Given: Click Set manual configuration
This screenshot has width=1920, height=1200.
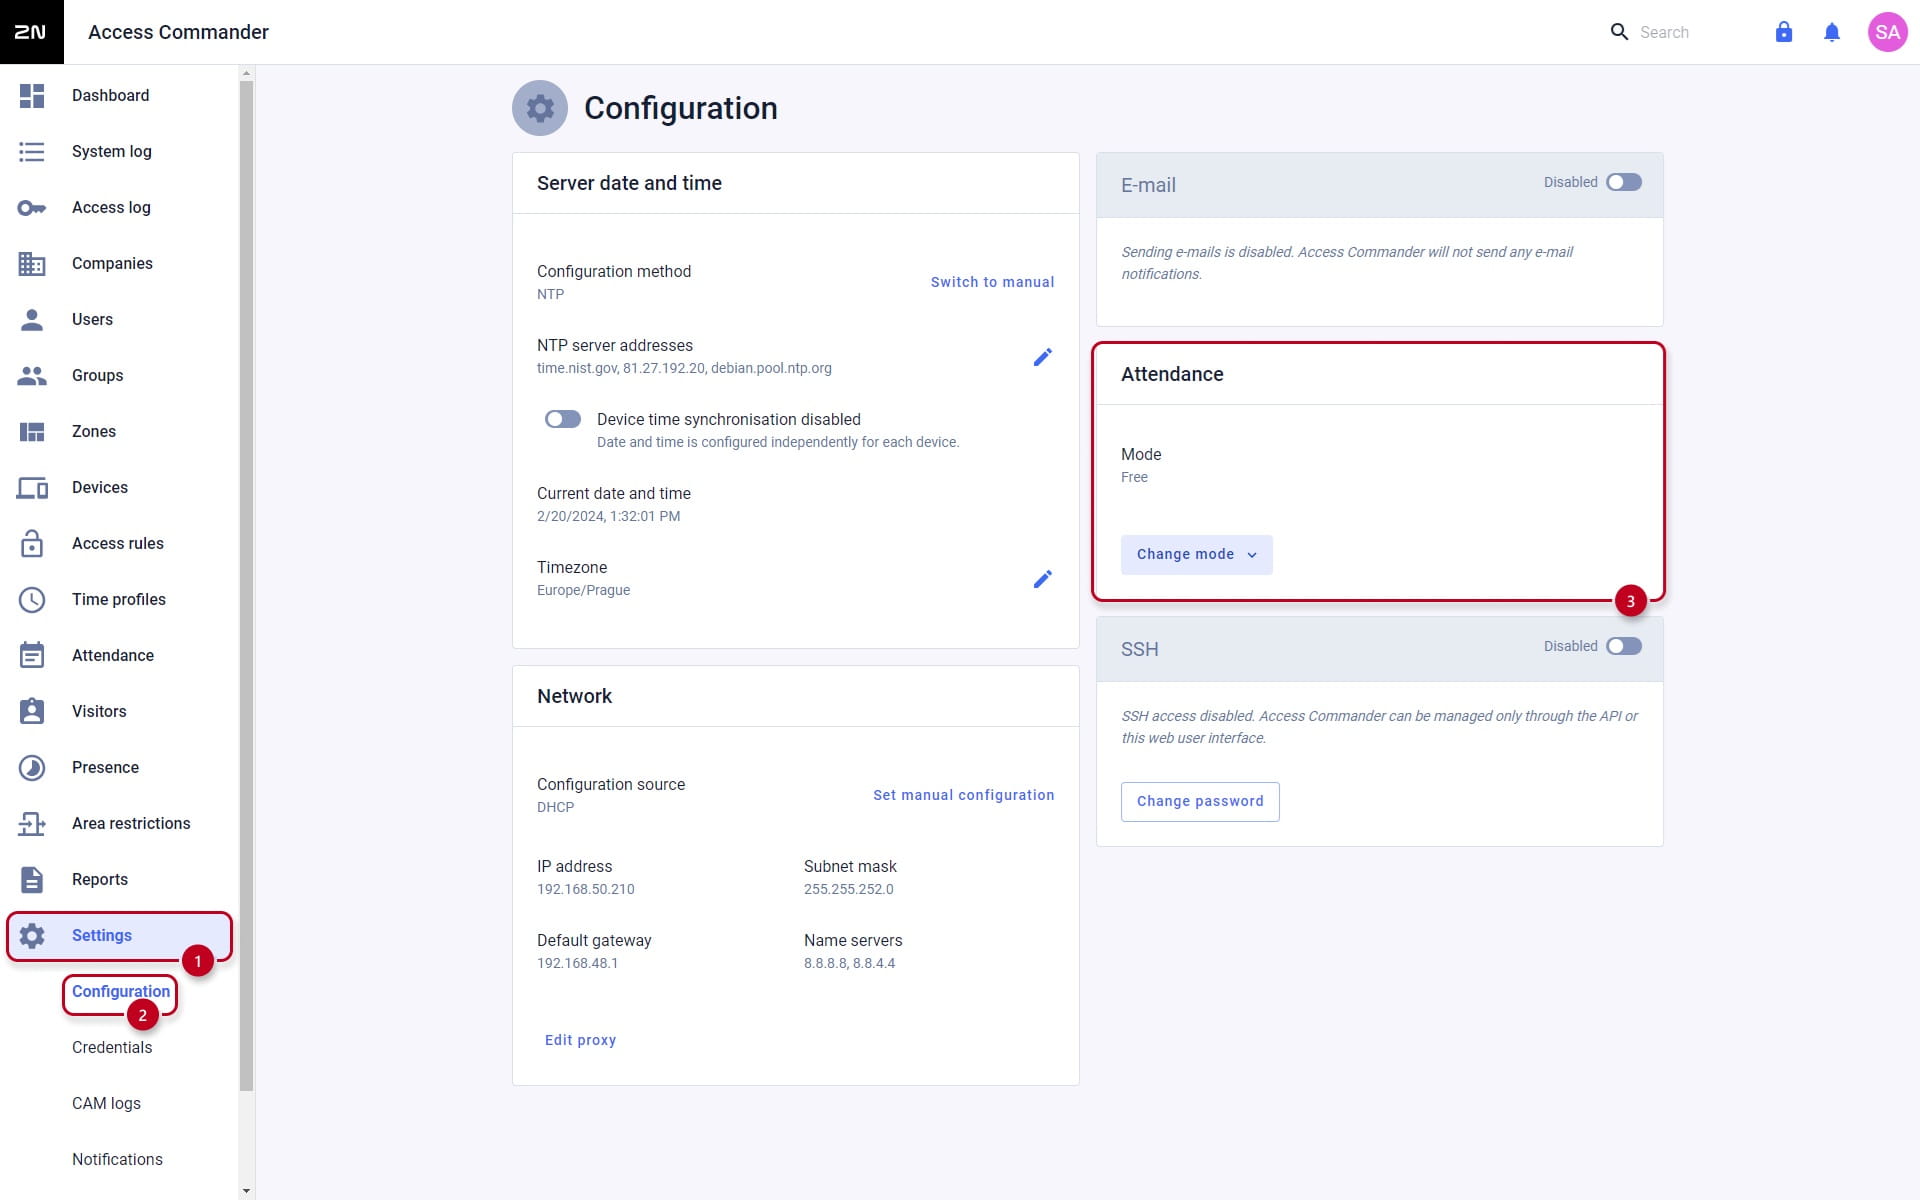Looking at the screenshot, I should pos(963,795).
